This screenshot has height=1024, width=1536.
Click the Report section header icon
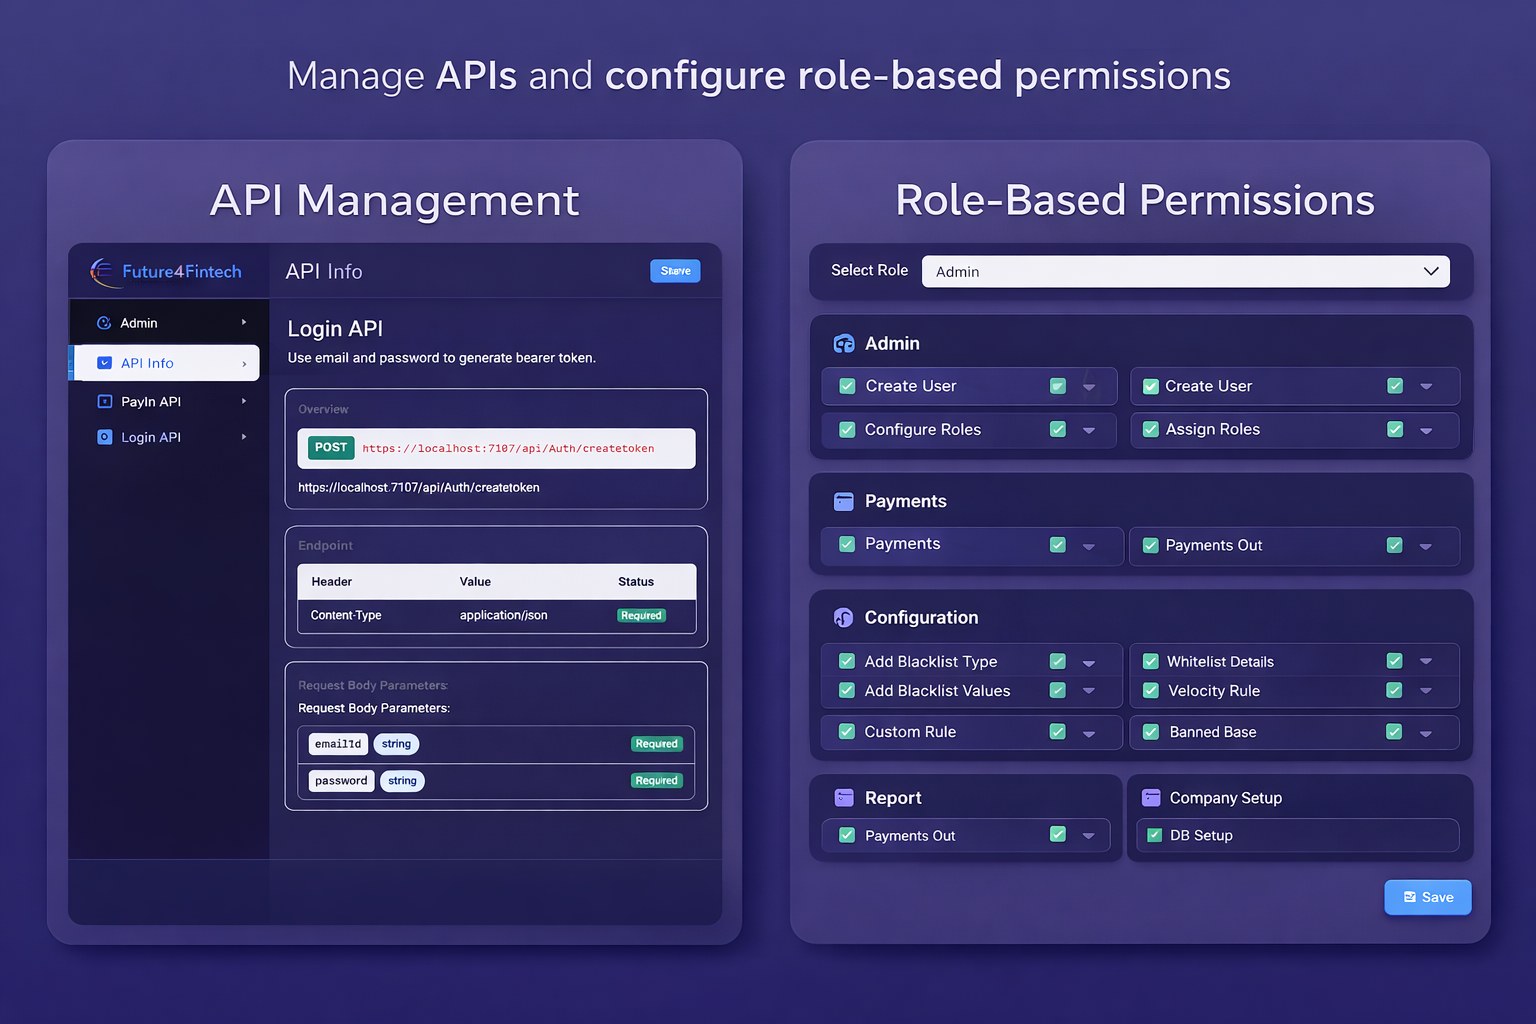click(844, 798)
